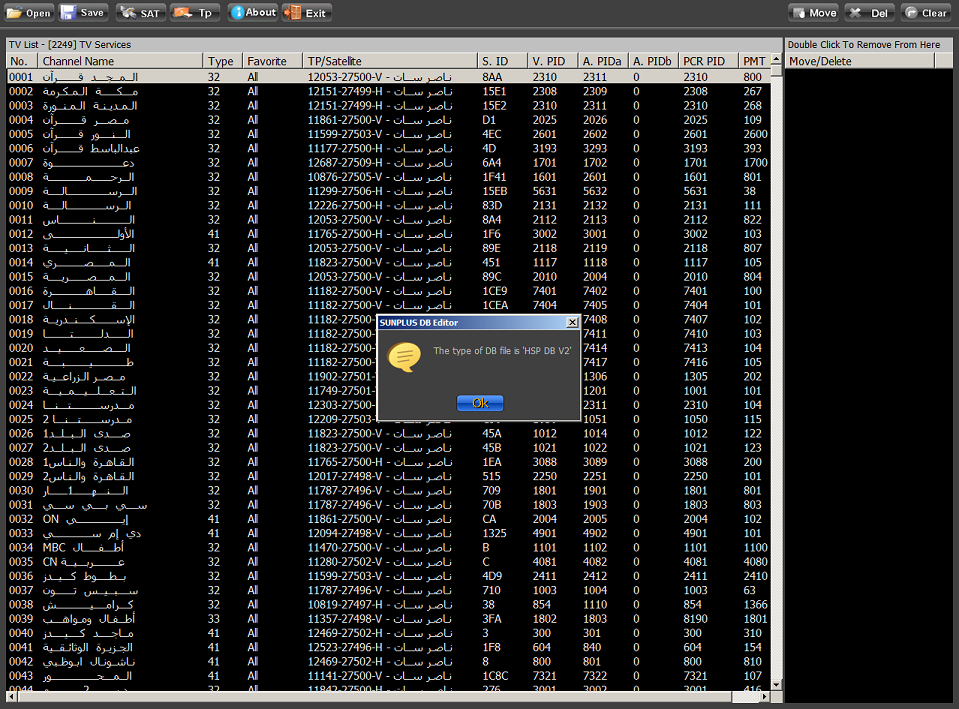This screenshot has width=959, height=709.
Task: Sort by the S. ID column header
Action: [x=502, y=61]
